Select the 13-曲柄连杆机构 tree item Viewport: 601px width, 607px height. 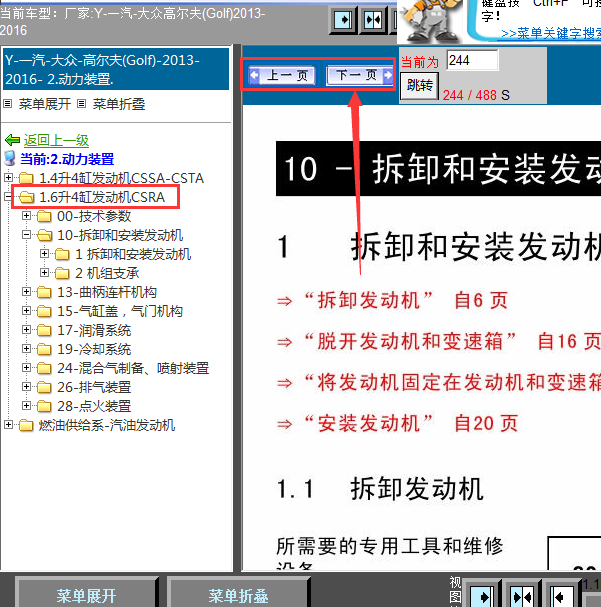[107, 292]
